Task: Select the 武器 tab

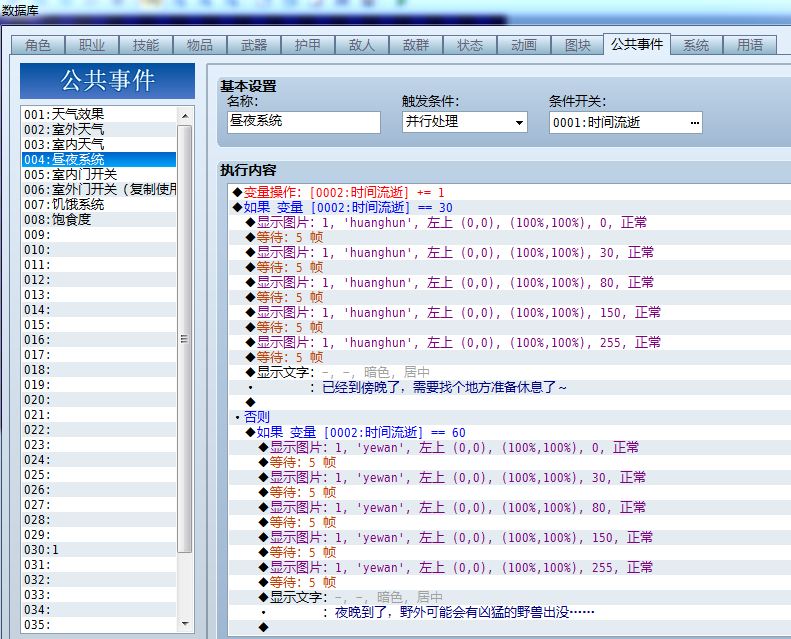Action: point(254,45)
